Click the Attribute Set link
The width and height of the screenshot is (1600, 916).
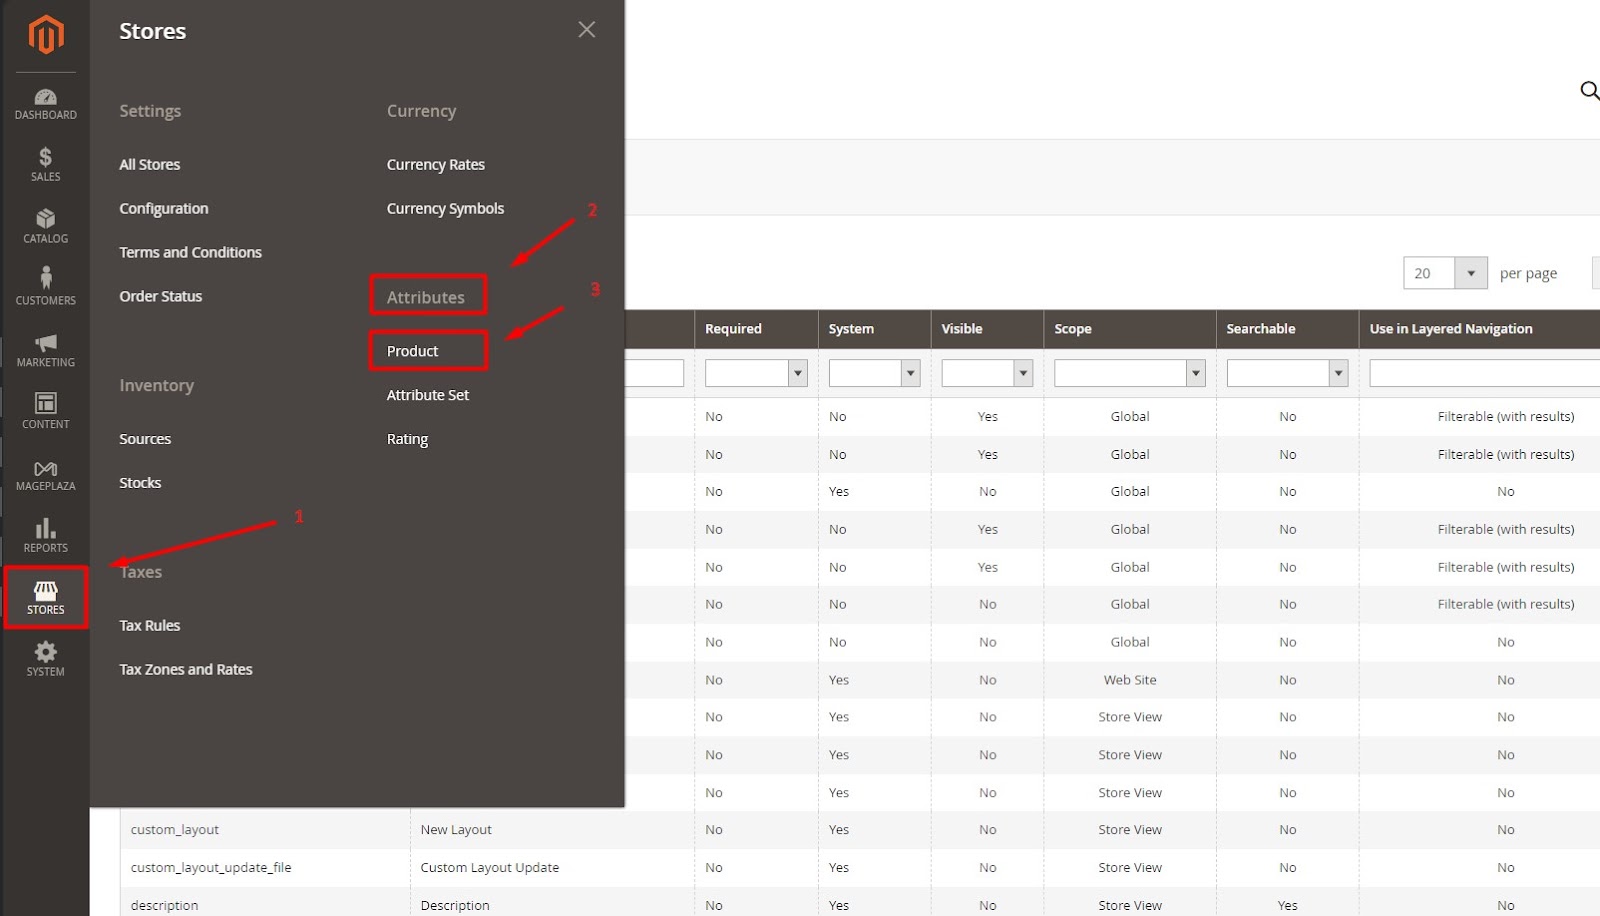tap(427, 395)
